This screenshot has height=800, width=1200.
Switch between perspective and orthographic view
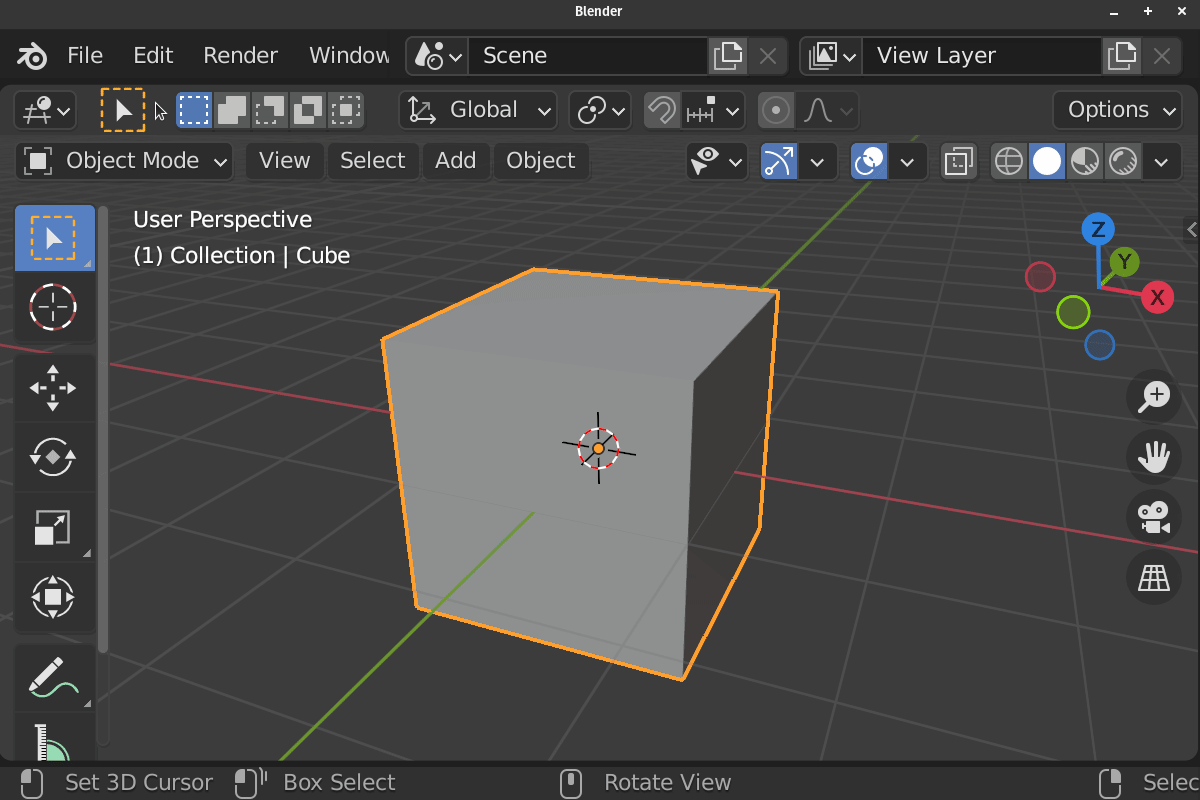1154,577
